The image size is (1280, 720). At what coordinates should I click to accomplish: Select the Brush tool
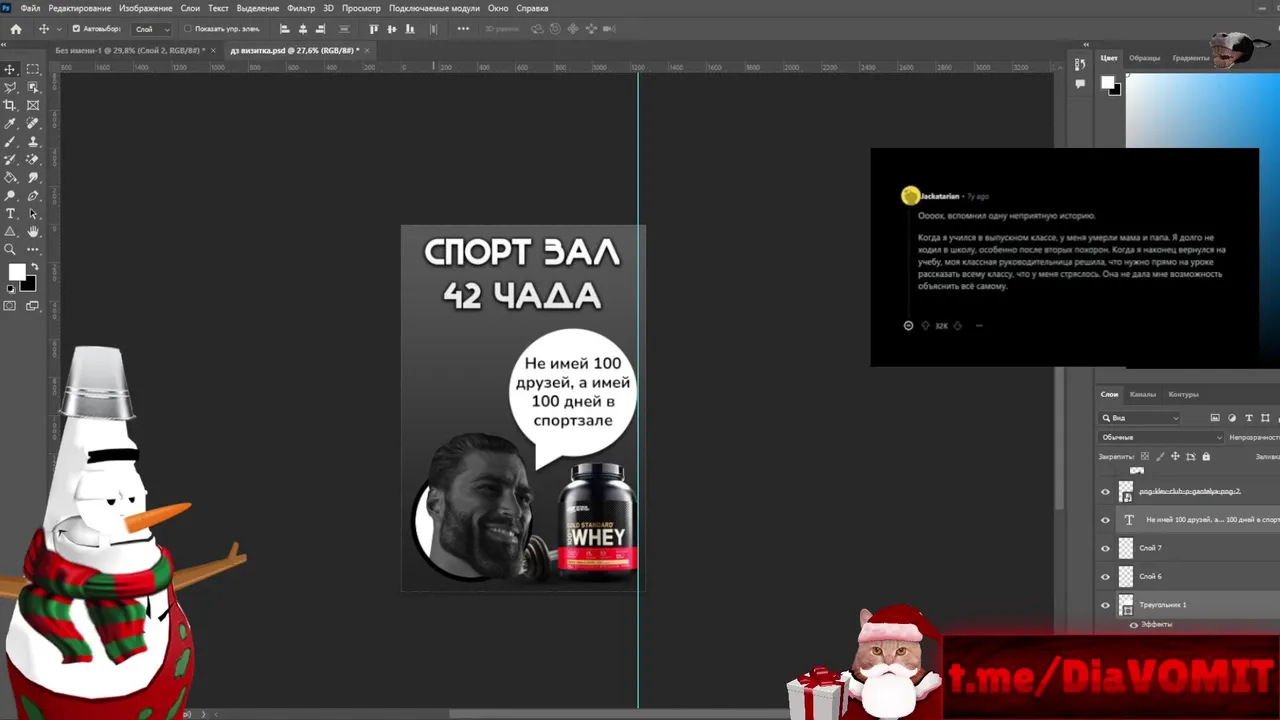(x=10, y=141)
